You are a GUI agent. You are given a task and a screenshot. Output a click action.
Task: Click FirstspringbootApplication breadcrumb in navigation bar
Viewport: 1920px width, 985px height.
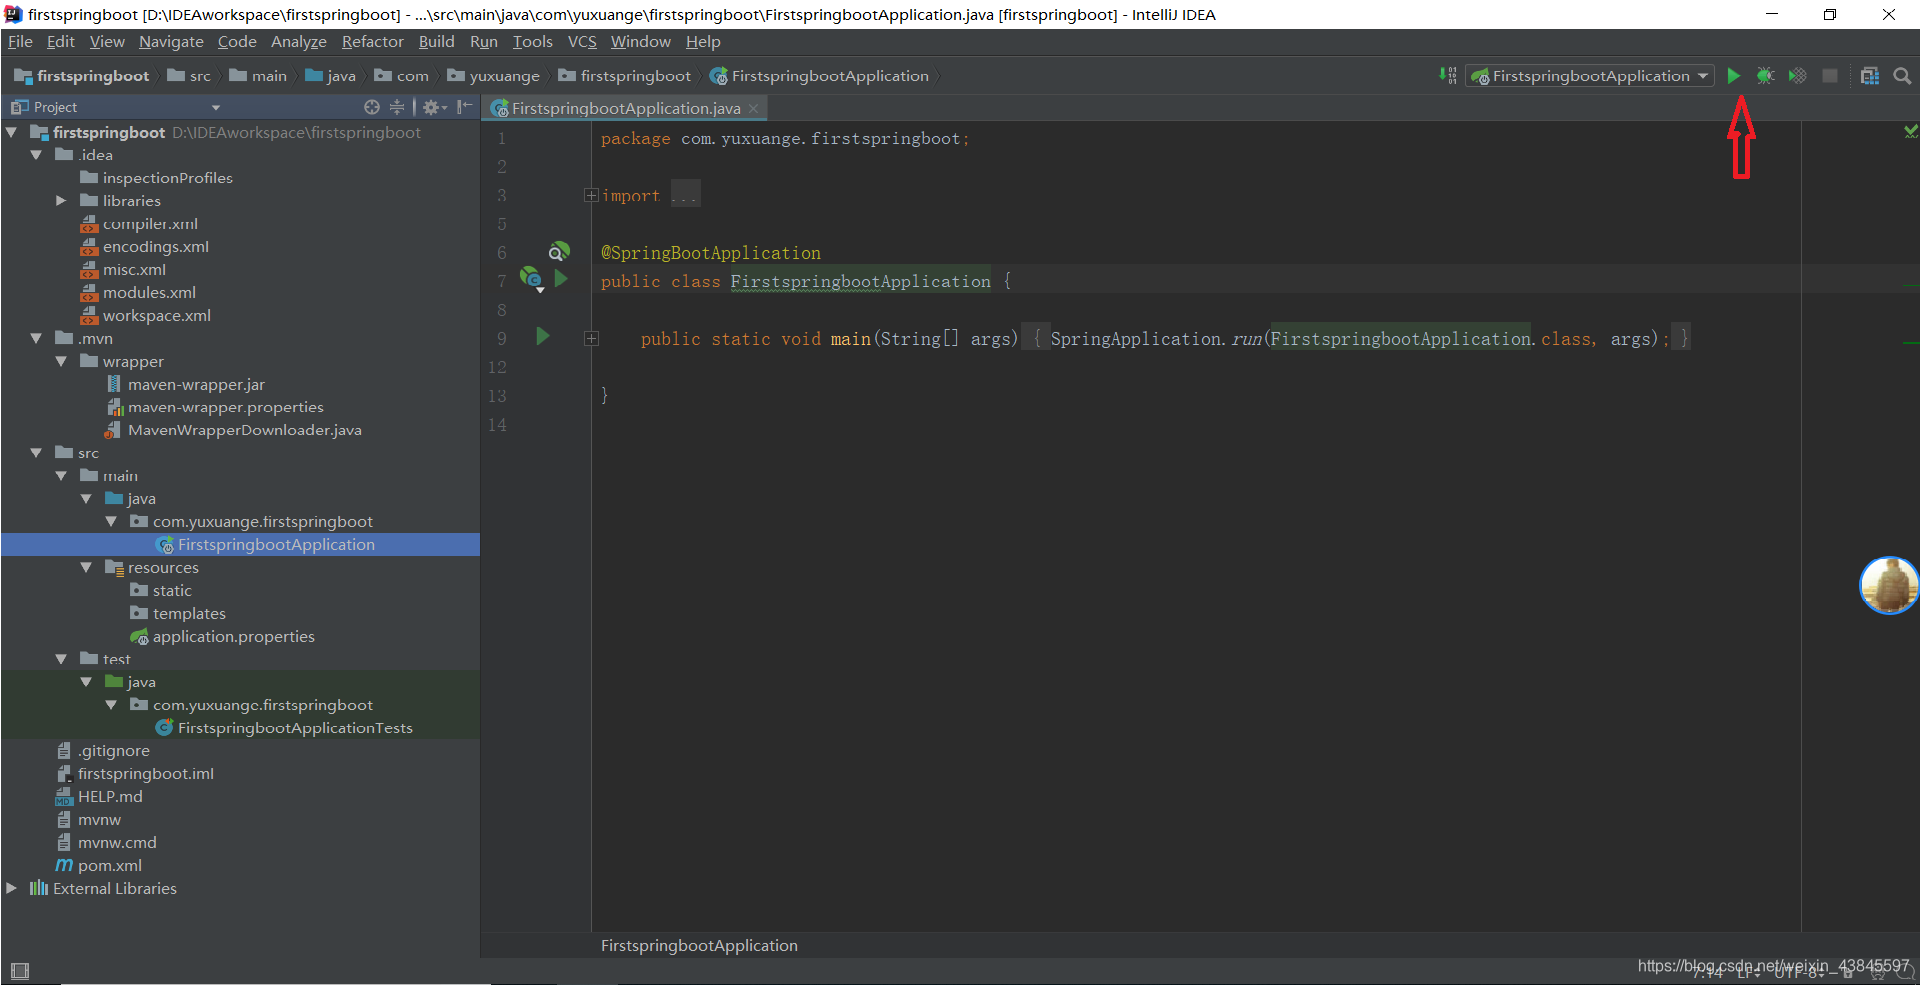pyautogui.click(x=820, y=76)
